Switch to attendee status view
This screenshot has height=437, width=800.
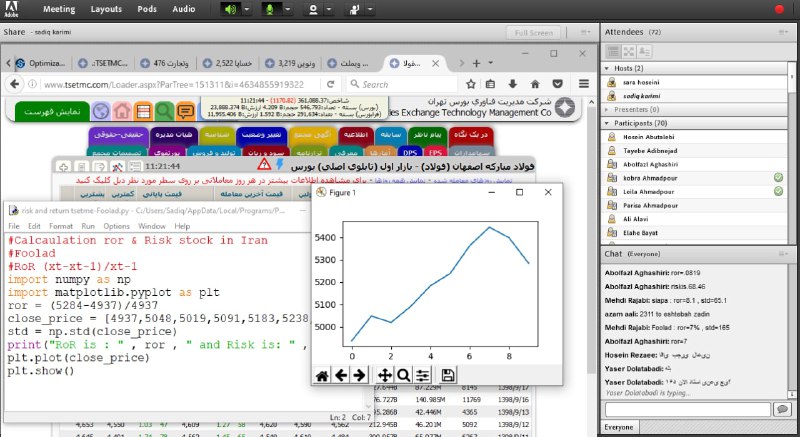pyautogui.click(x=644, y=52)
